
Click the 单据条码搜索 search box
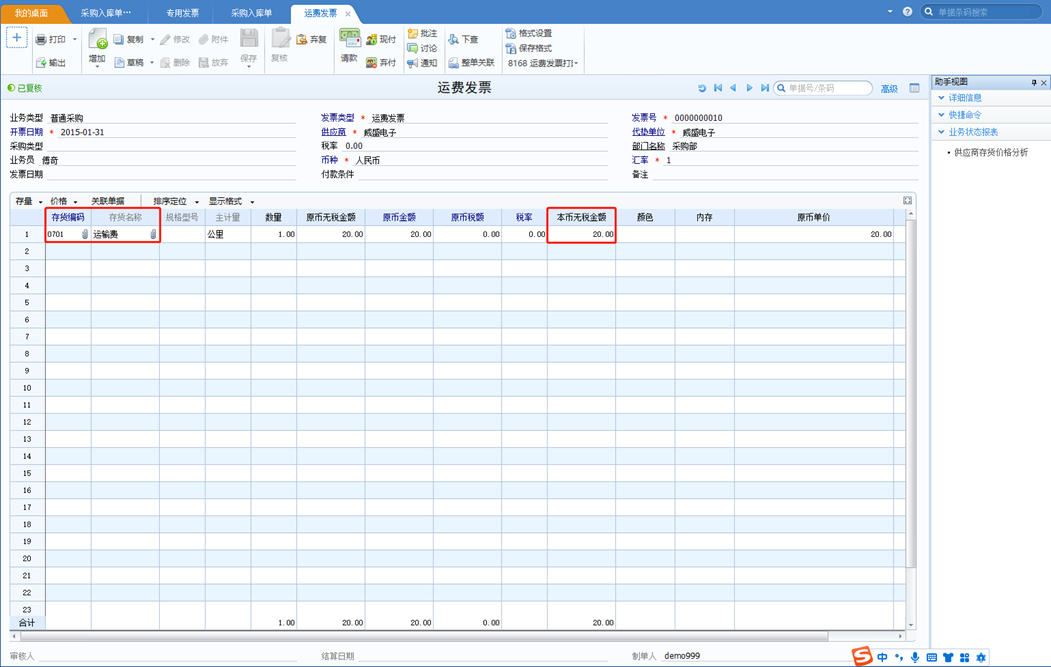(x=983, y=12)
